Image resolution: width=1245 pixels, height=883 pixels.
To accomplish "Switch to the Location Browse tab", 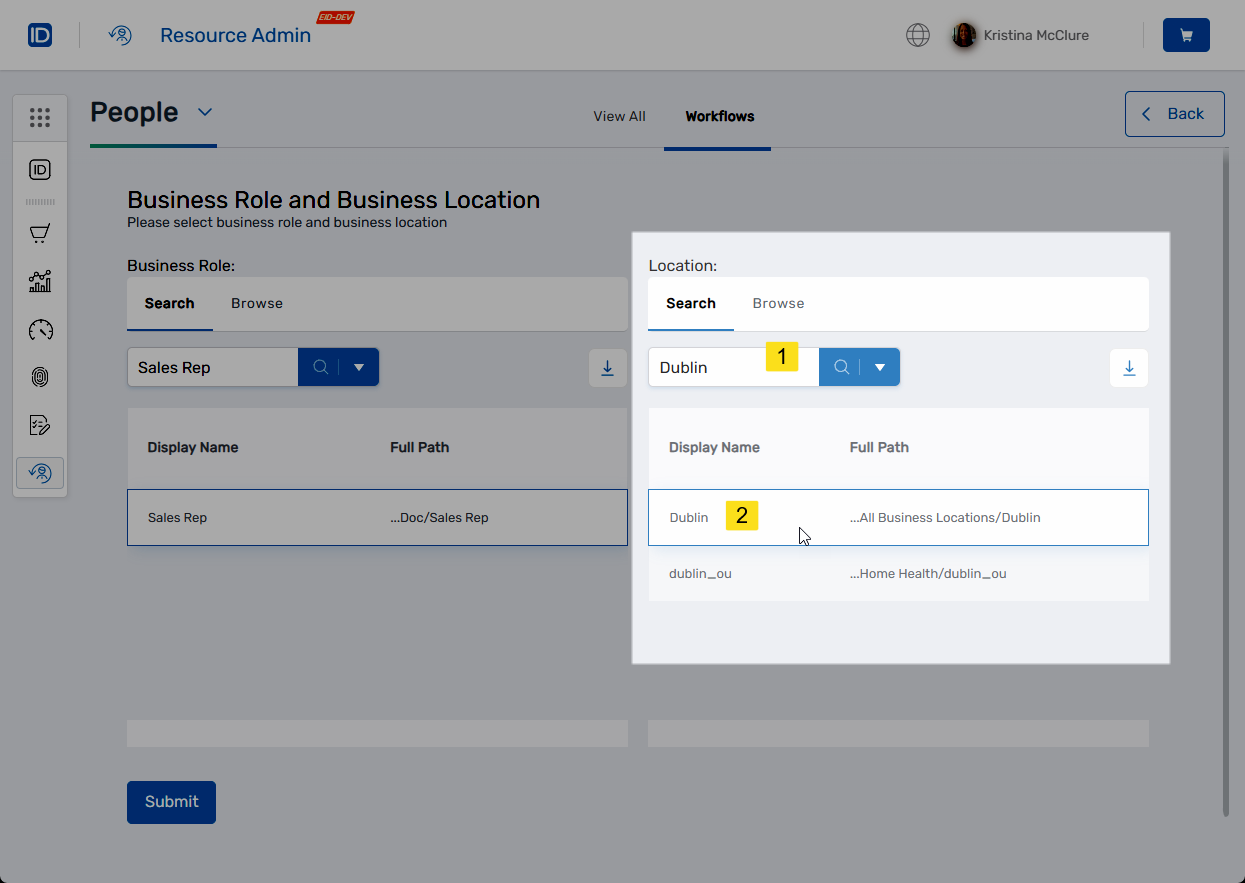I will pos(778,303).
